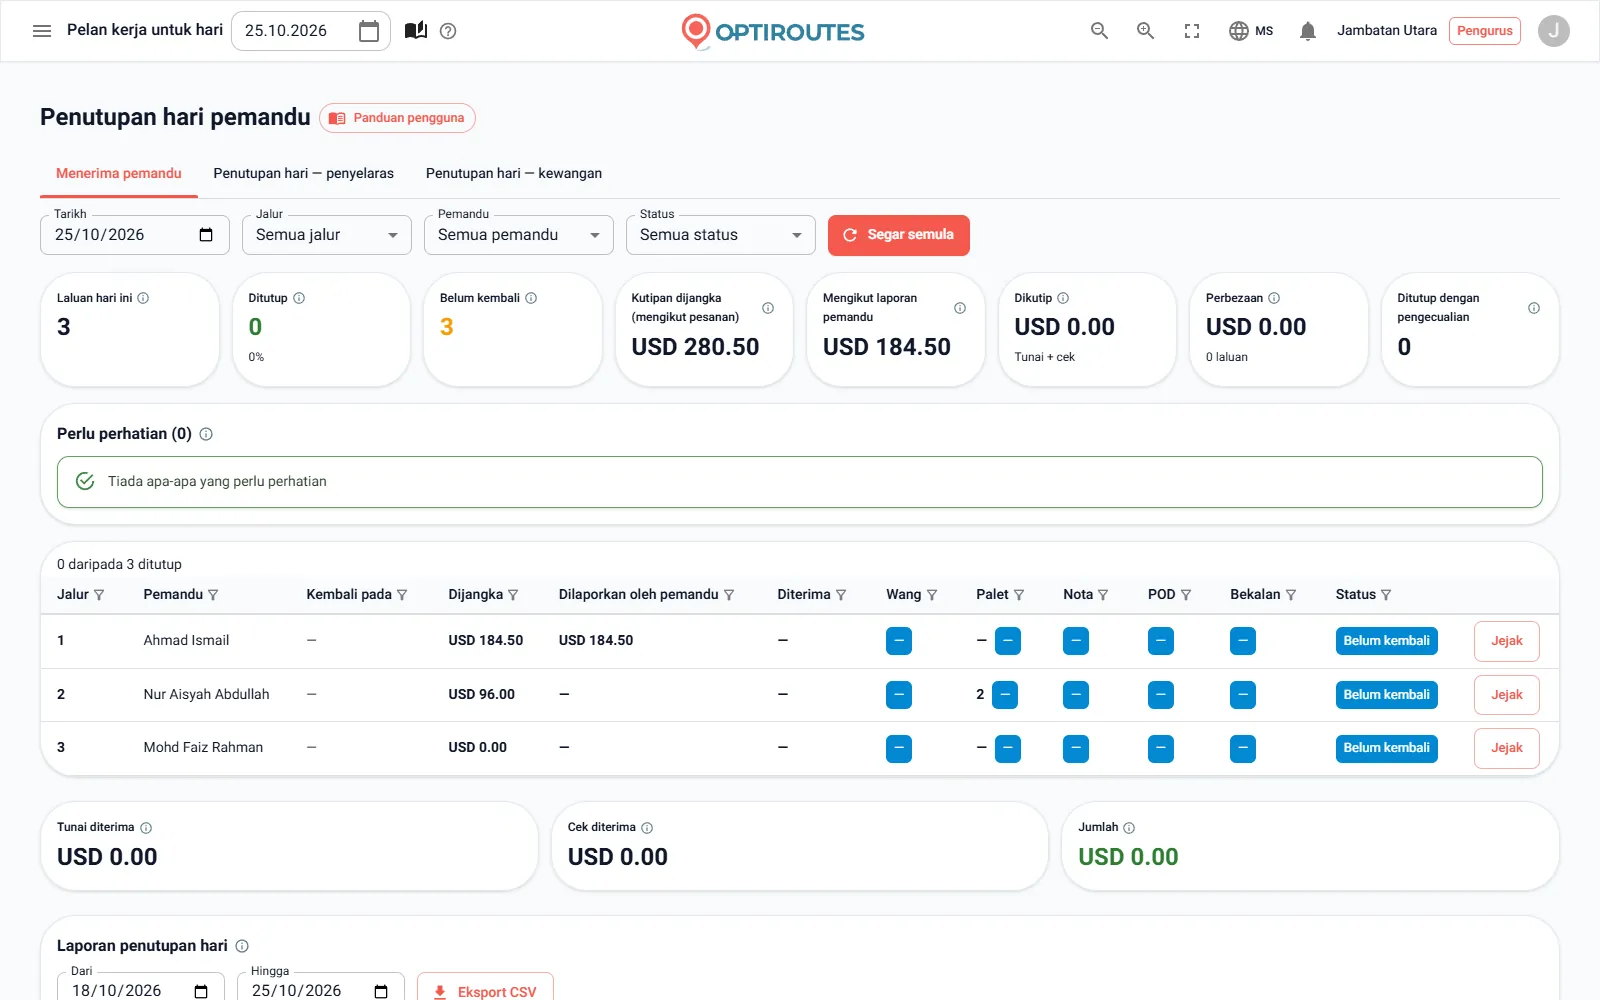This screenshot has width=1600, height=1000.
Task: Click the zoom-in magnifier icon
Action: [x=1145, y=31]
